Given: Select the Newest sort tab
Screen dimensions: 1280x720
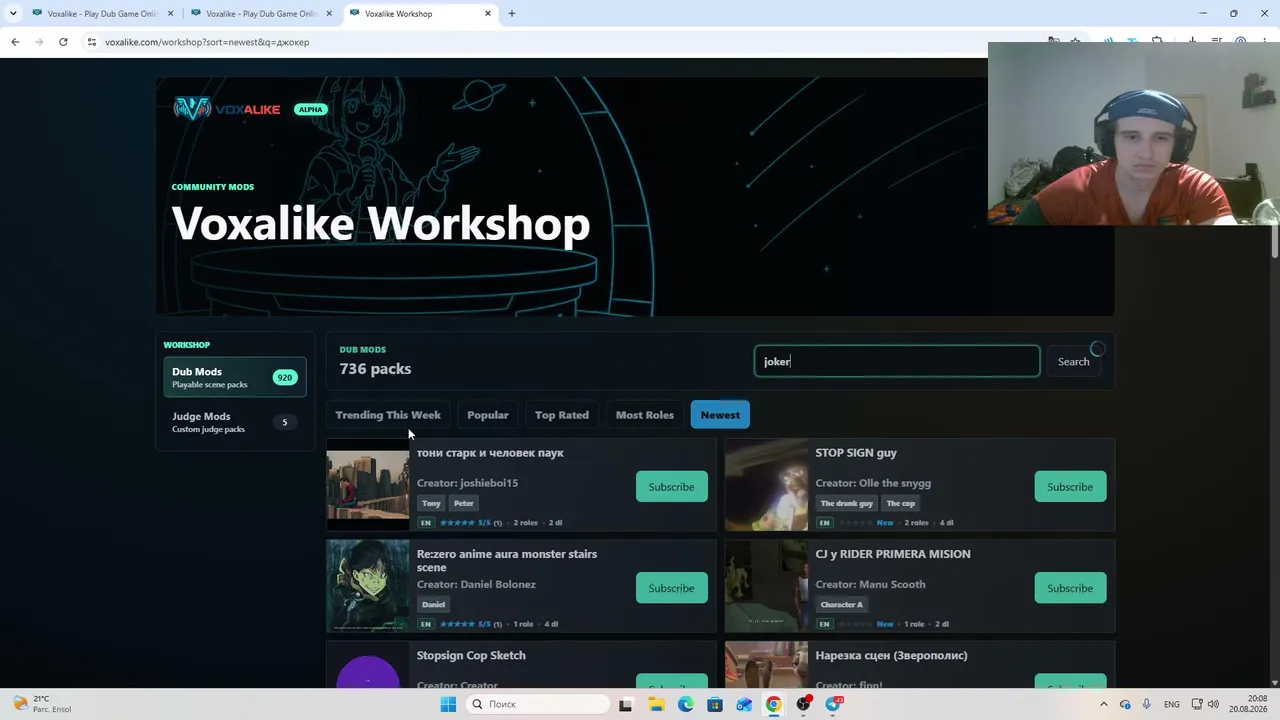Looking at the screenshot, I should [720, 415].
